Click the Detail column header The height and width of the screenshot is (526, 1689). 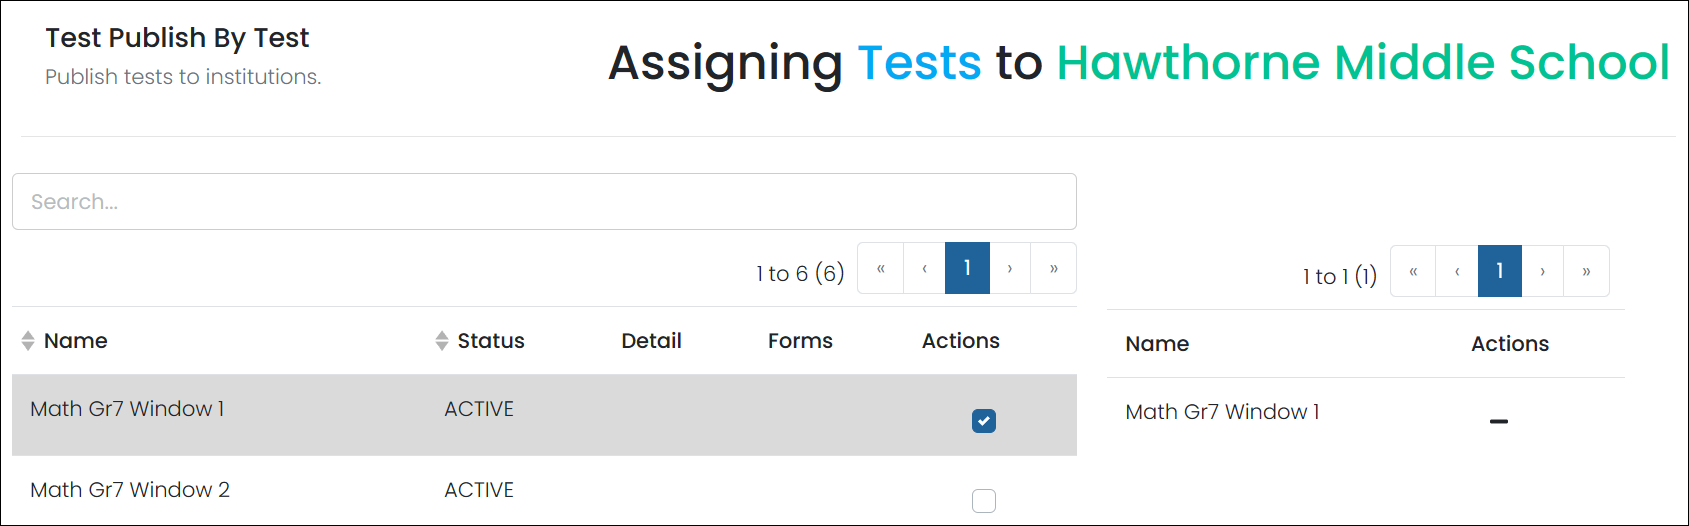pyautogui.click(x=651, y=341)
